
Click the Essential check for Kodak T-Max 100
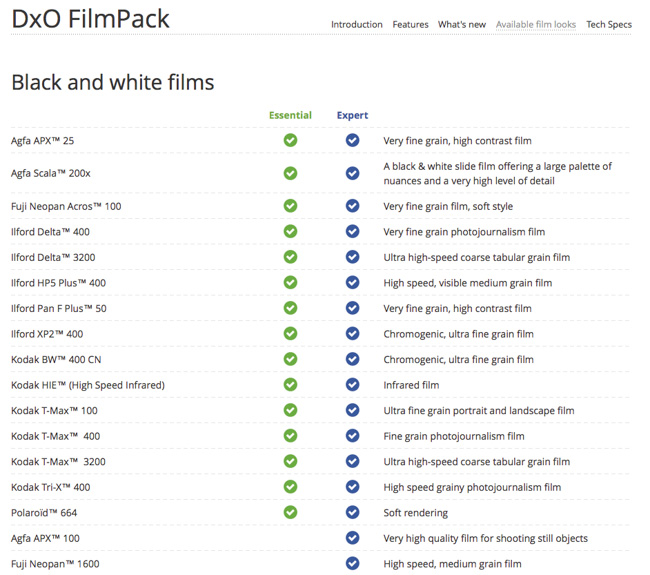290,410
